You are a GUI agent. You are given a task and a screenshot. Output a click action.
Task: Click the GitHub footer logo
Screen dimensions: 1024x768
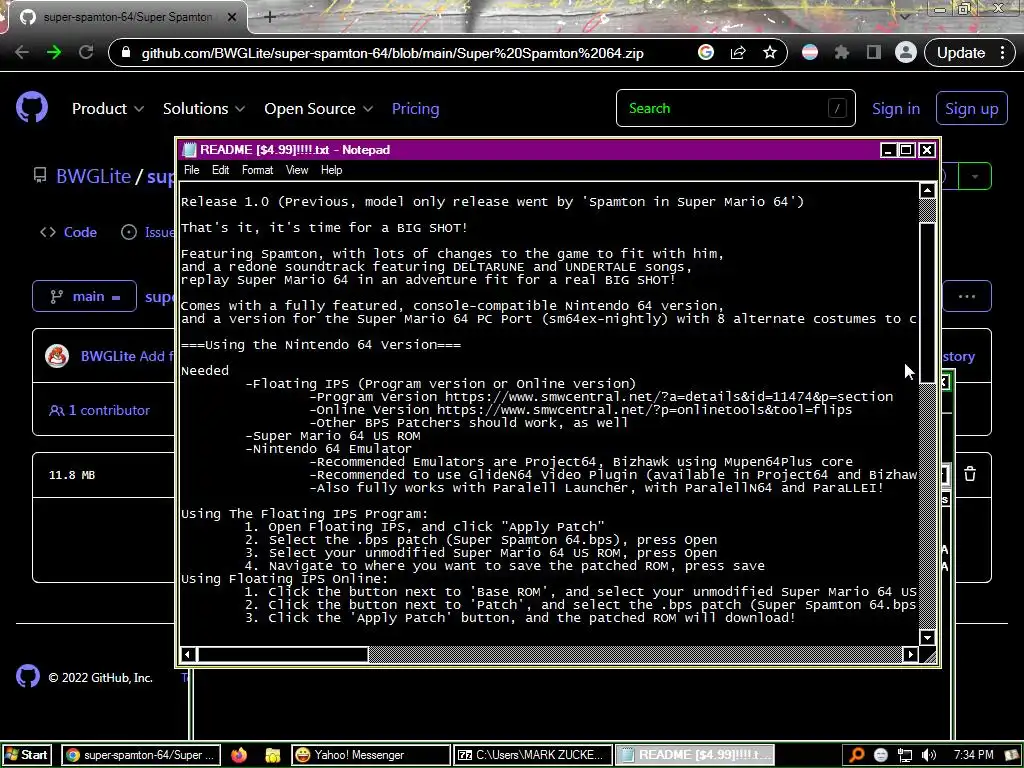point(28,677)
